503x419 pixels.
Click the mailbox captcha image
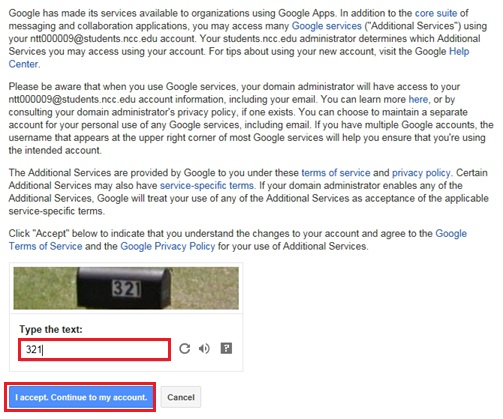126,288
